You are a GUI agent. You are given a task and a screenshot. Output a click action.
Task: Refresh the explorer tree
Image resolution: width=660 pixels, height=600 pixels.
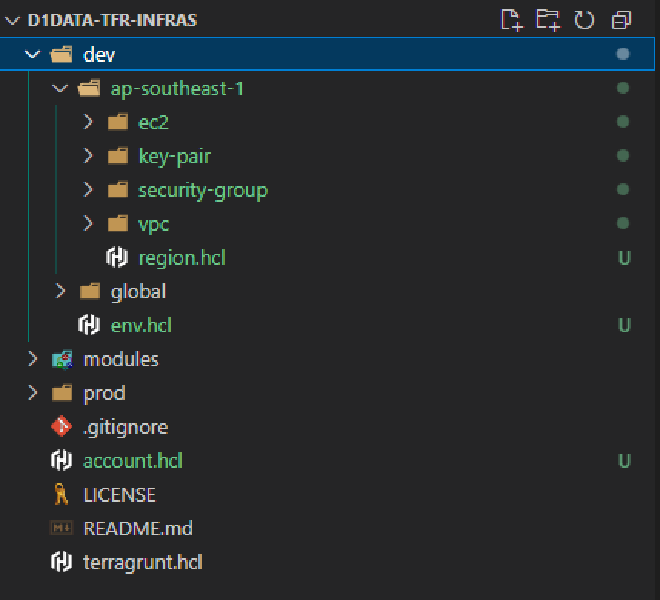click(x=585, y=20)
